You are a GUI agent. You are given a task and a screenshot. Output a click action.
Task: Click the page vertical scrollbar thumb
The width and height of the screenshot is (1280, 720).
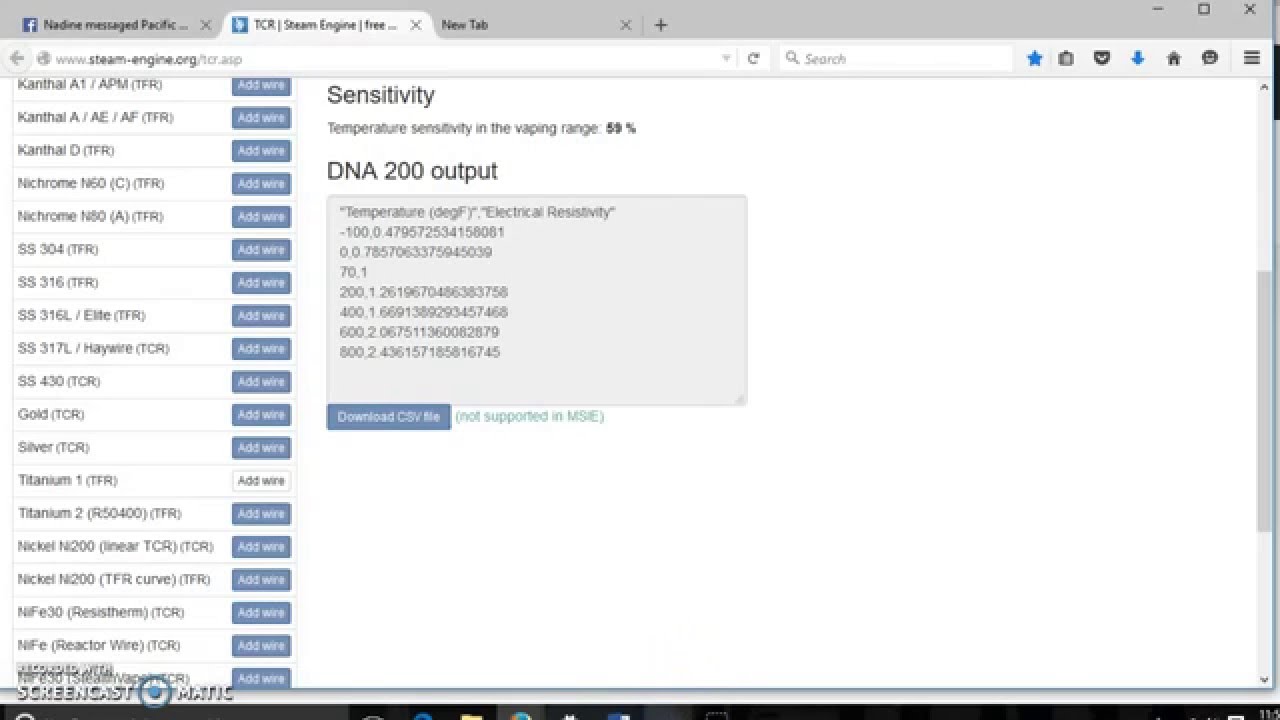coord(1264,401)
